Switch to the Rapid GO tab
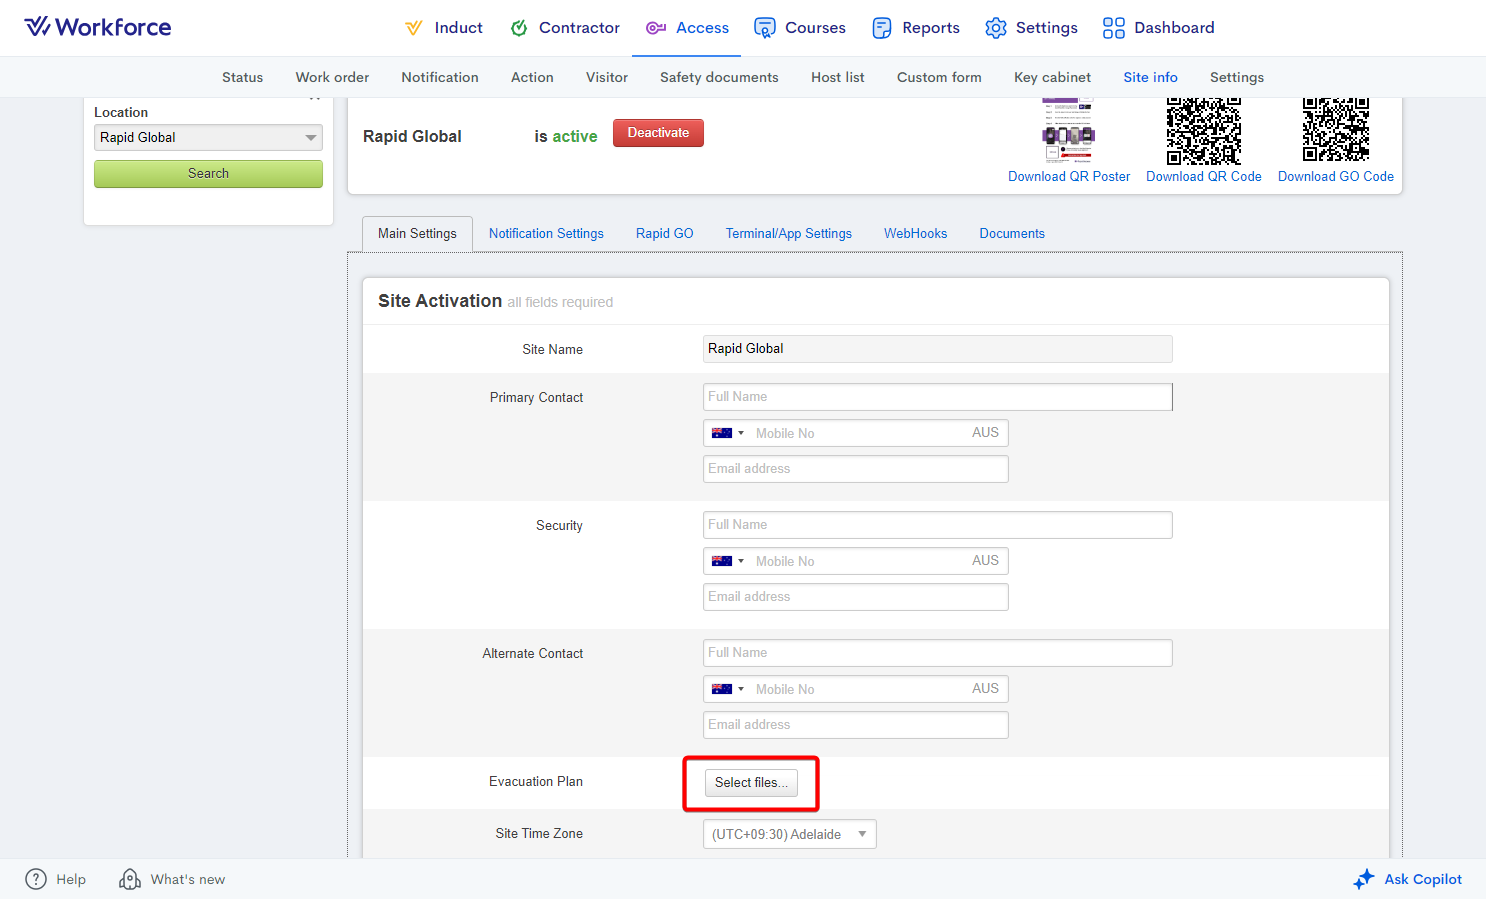This screenshot has height=899, width=1486. pyautogui.click(x=665, y=233)
